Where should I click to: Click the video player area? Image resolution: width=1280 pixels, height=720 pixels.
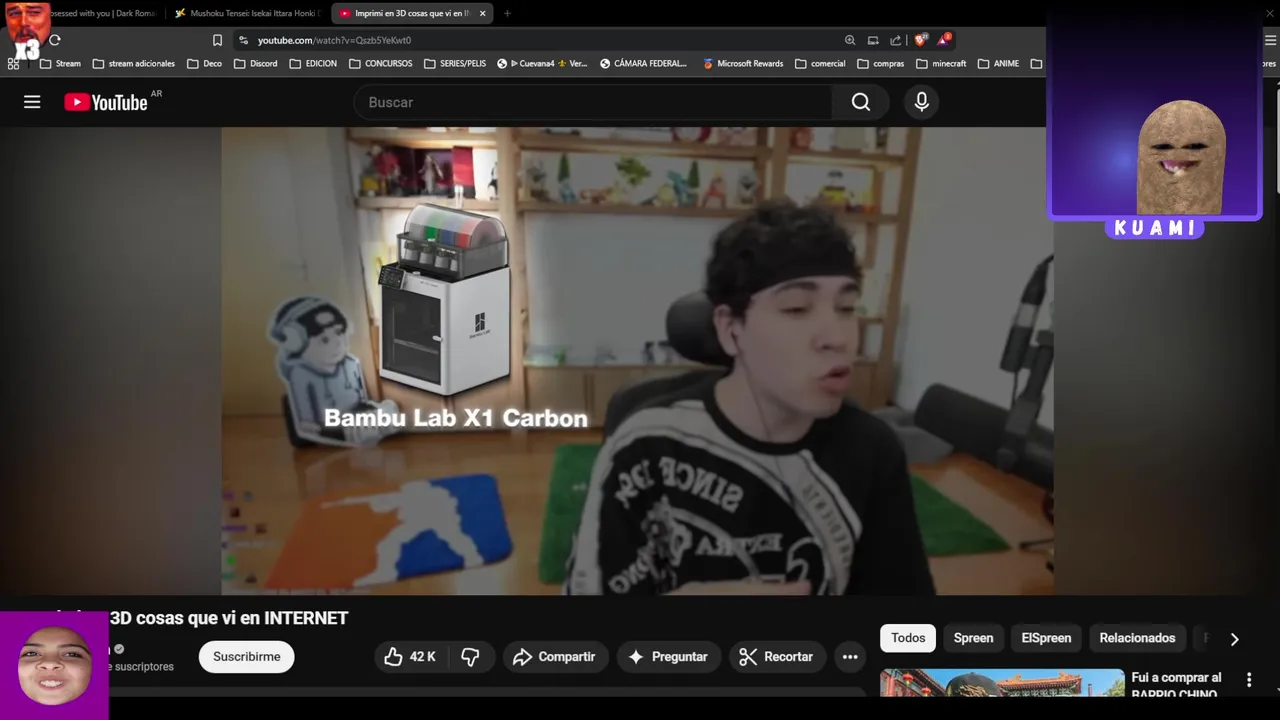point(637,360)
